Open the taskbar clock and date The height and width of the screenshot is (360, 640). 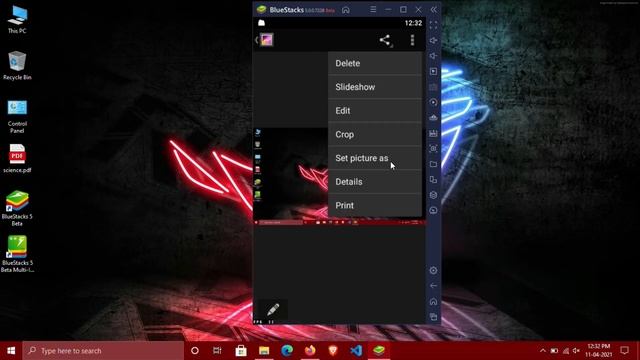point(599,351)
